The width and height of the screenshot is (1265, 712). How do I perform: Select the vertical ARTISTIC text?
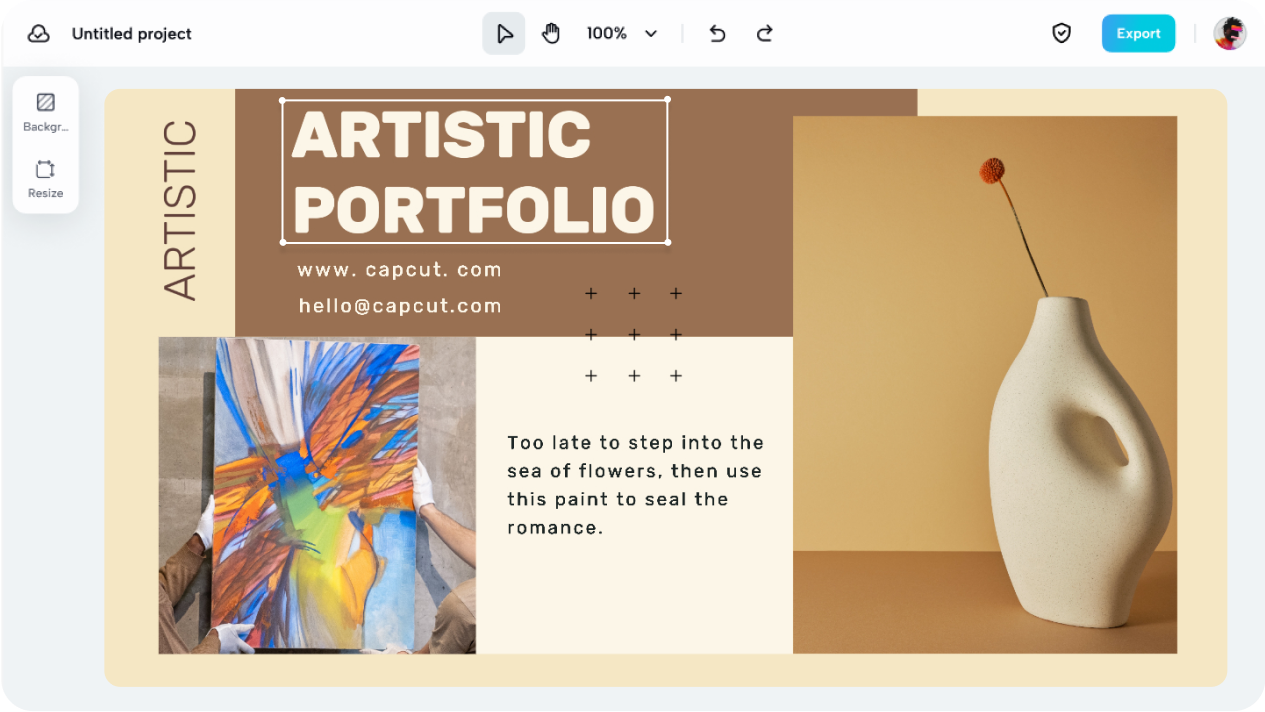point(181,211)
